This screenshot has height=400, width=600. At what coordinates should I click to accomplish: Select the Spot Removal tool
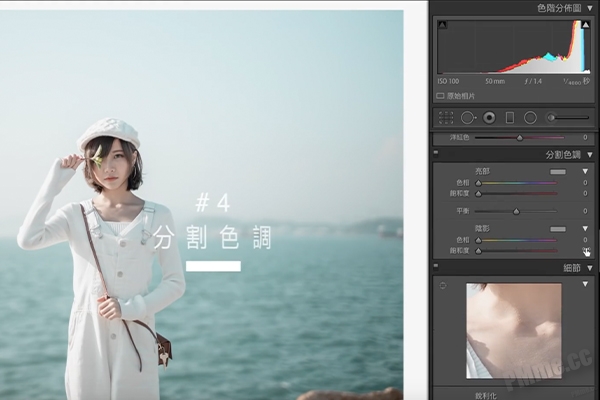(x=468, y=118)
